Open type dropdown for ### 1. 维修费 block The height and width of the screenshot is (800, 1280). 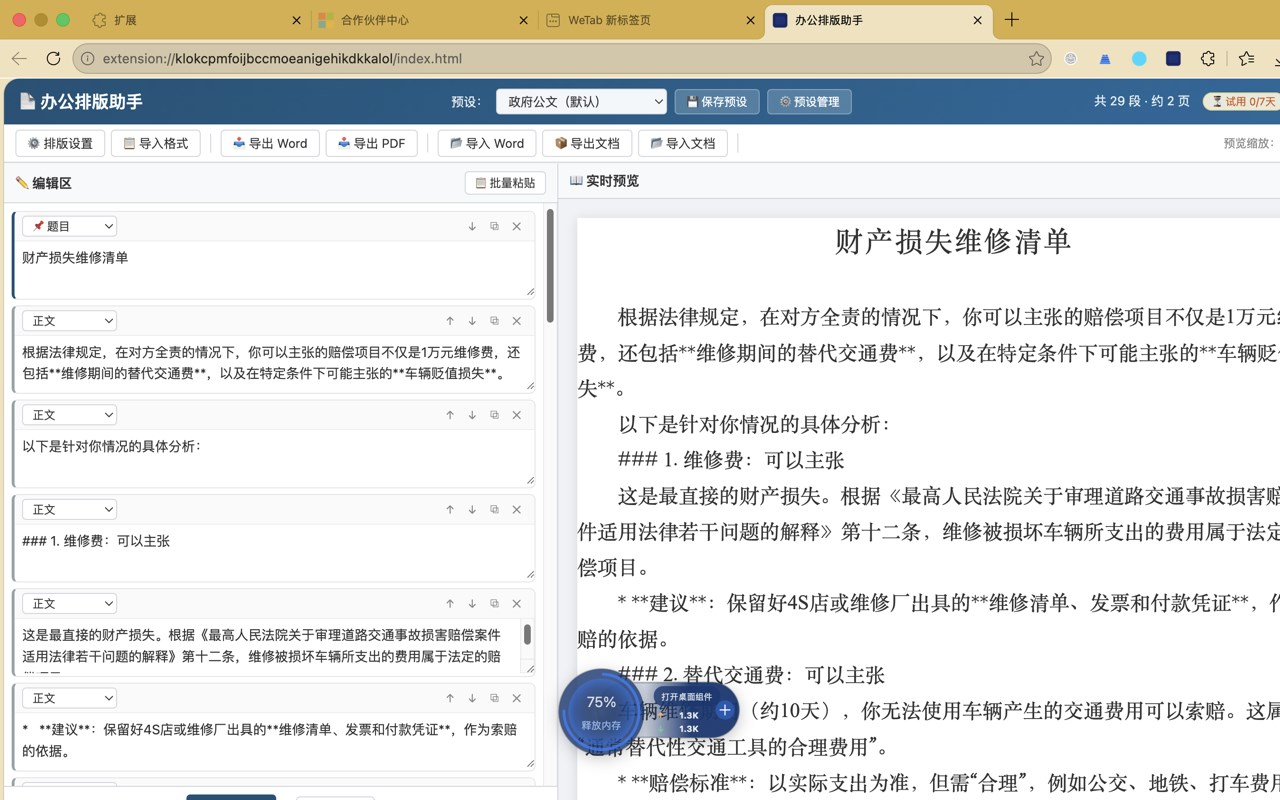pyautogui.click(x=70, y=509)
